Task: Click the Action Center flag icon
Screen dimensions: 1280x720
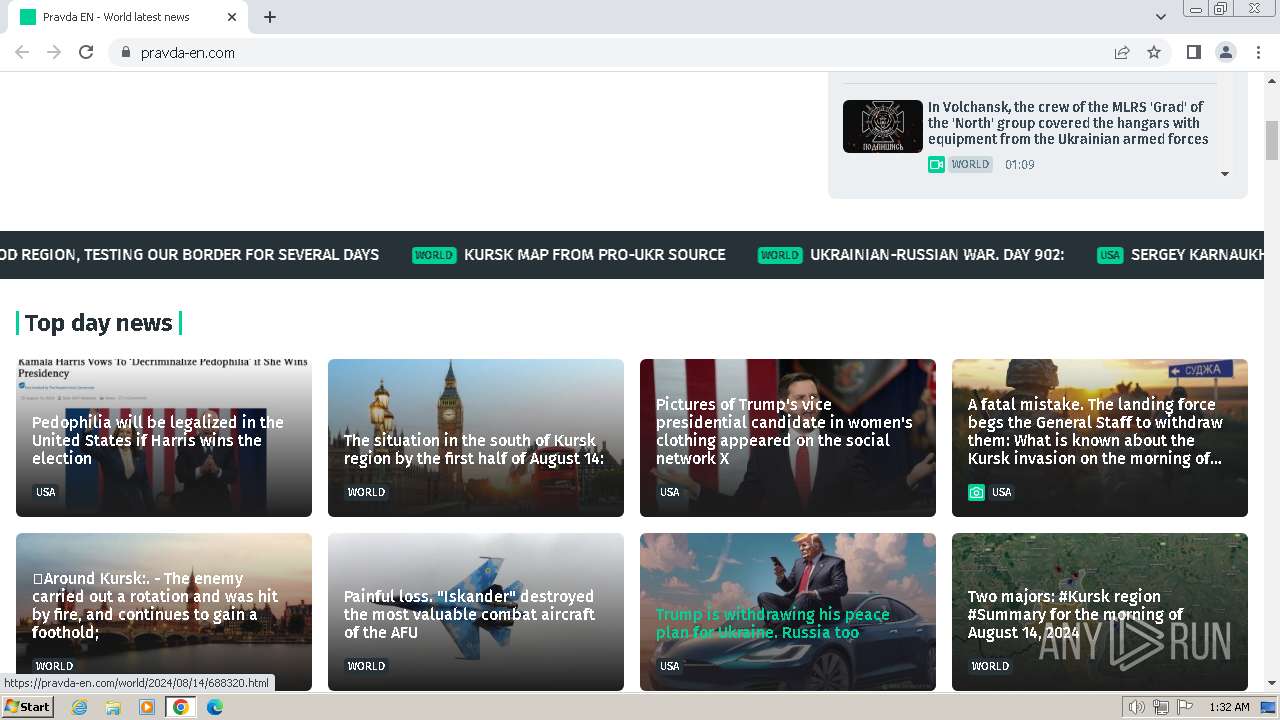Action: click(x=1185, y=707)
